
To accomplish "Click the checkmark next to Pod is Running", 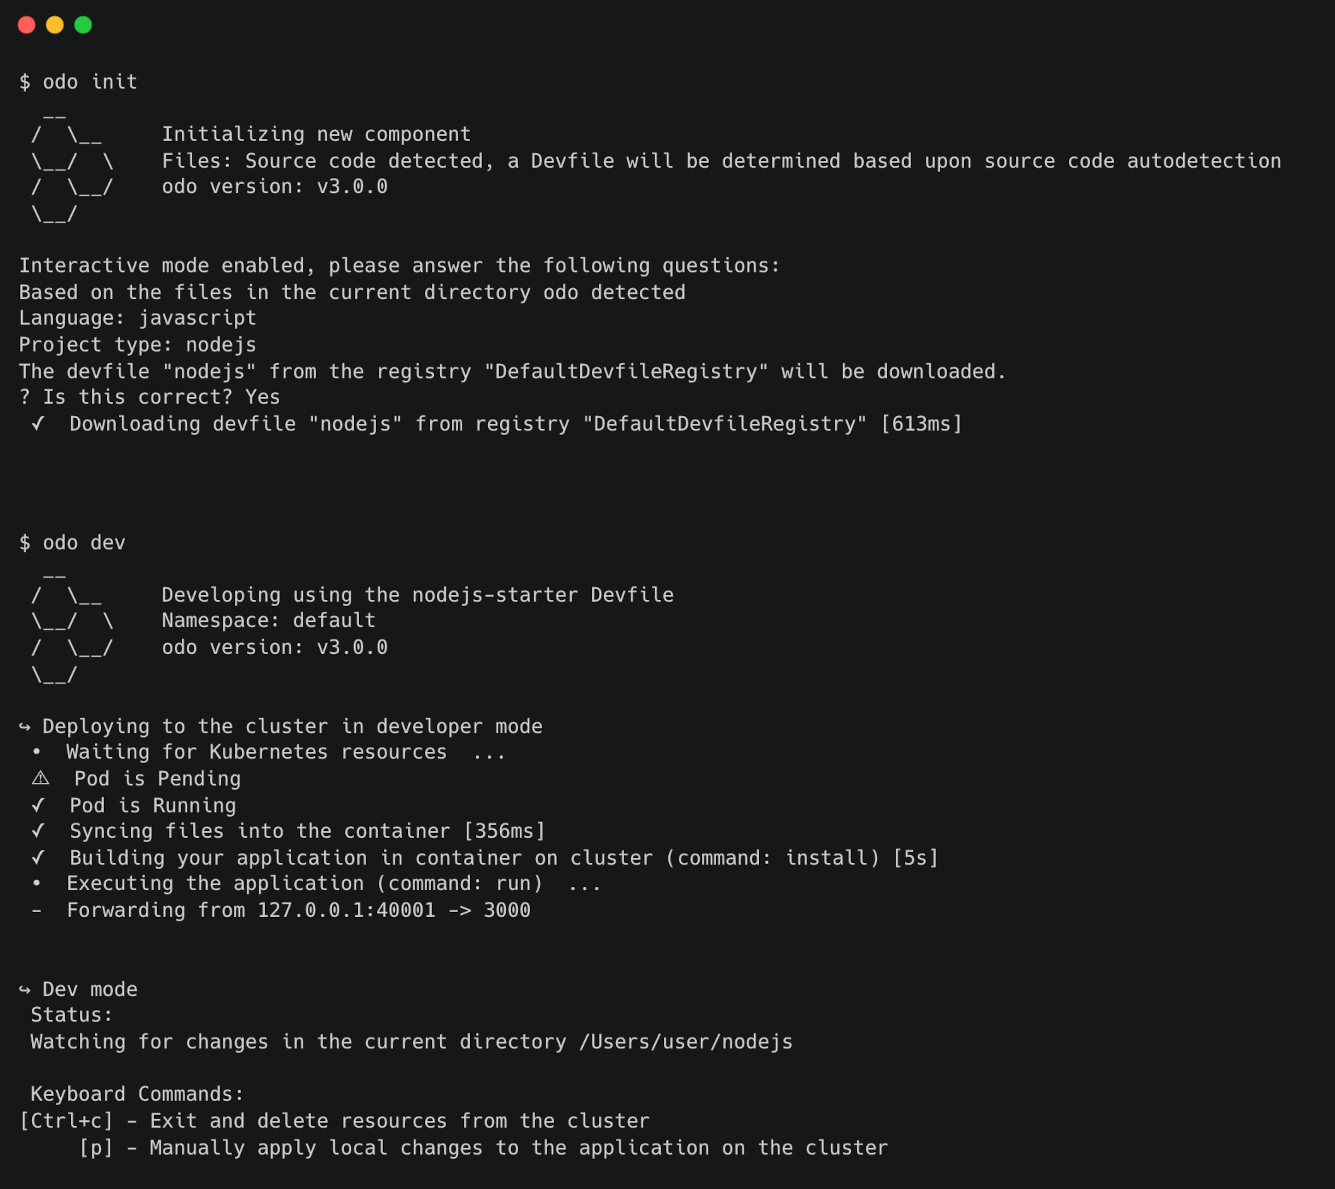I will tap(38, 805).
